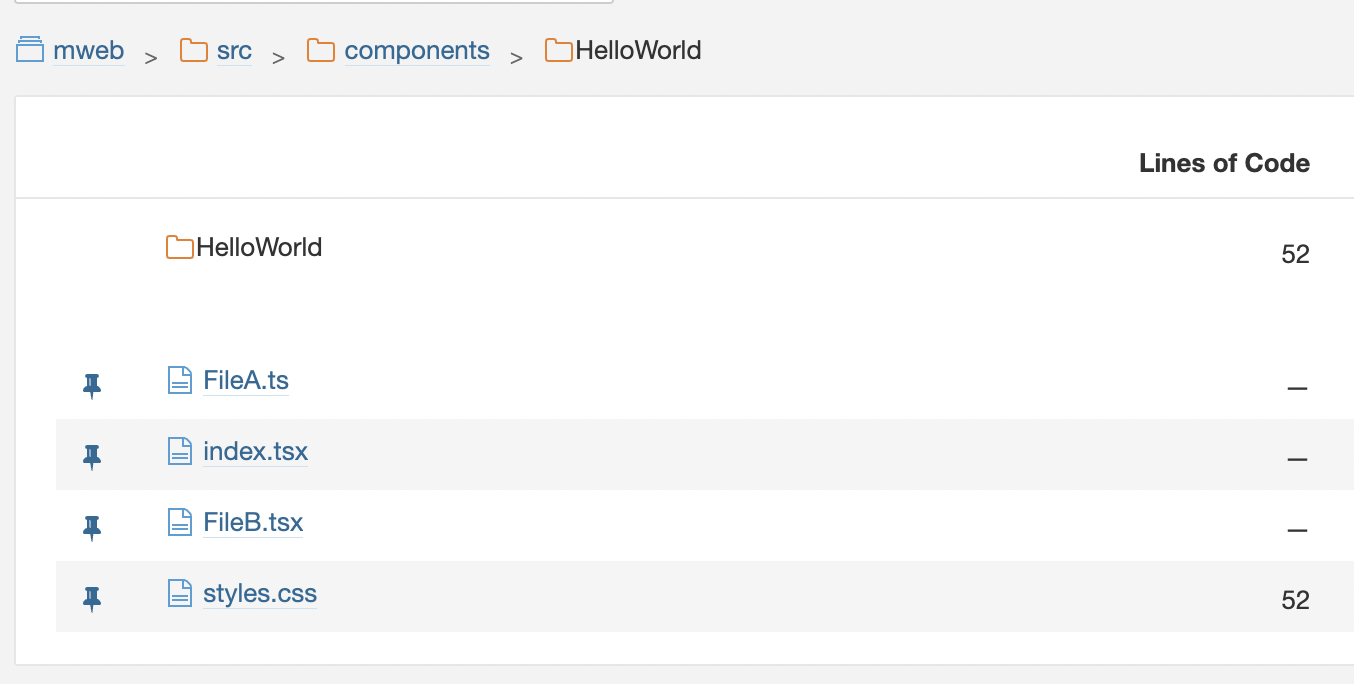The height and width of the screenshot is (684, 1354).
Task: Open the index.tsx file link
Action: coord(255,451)
